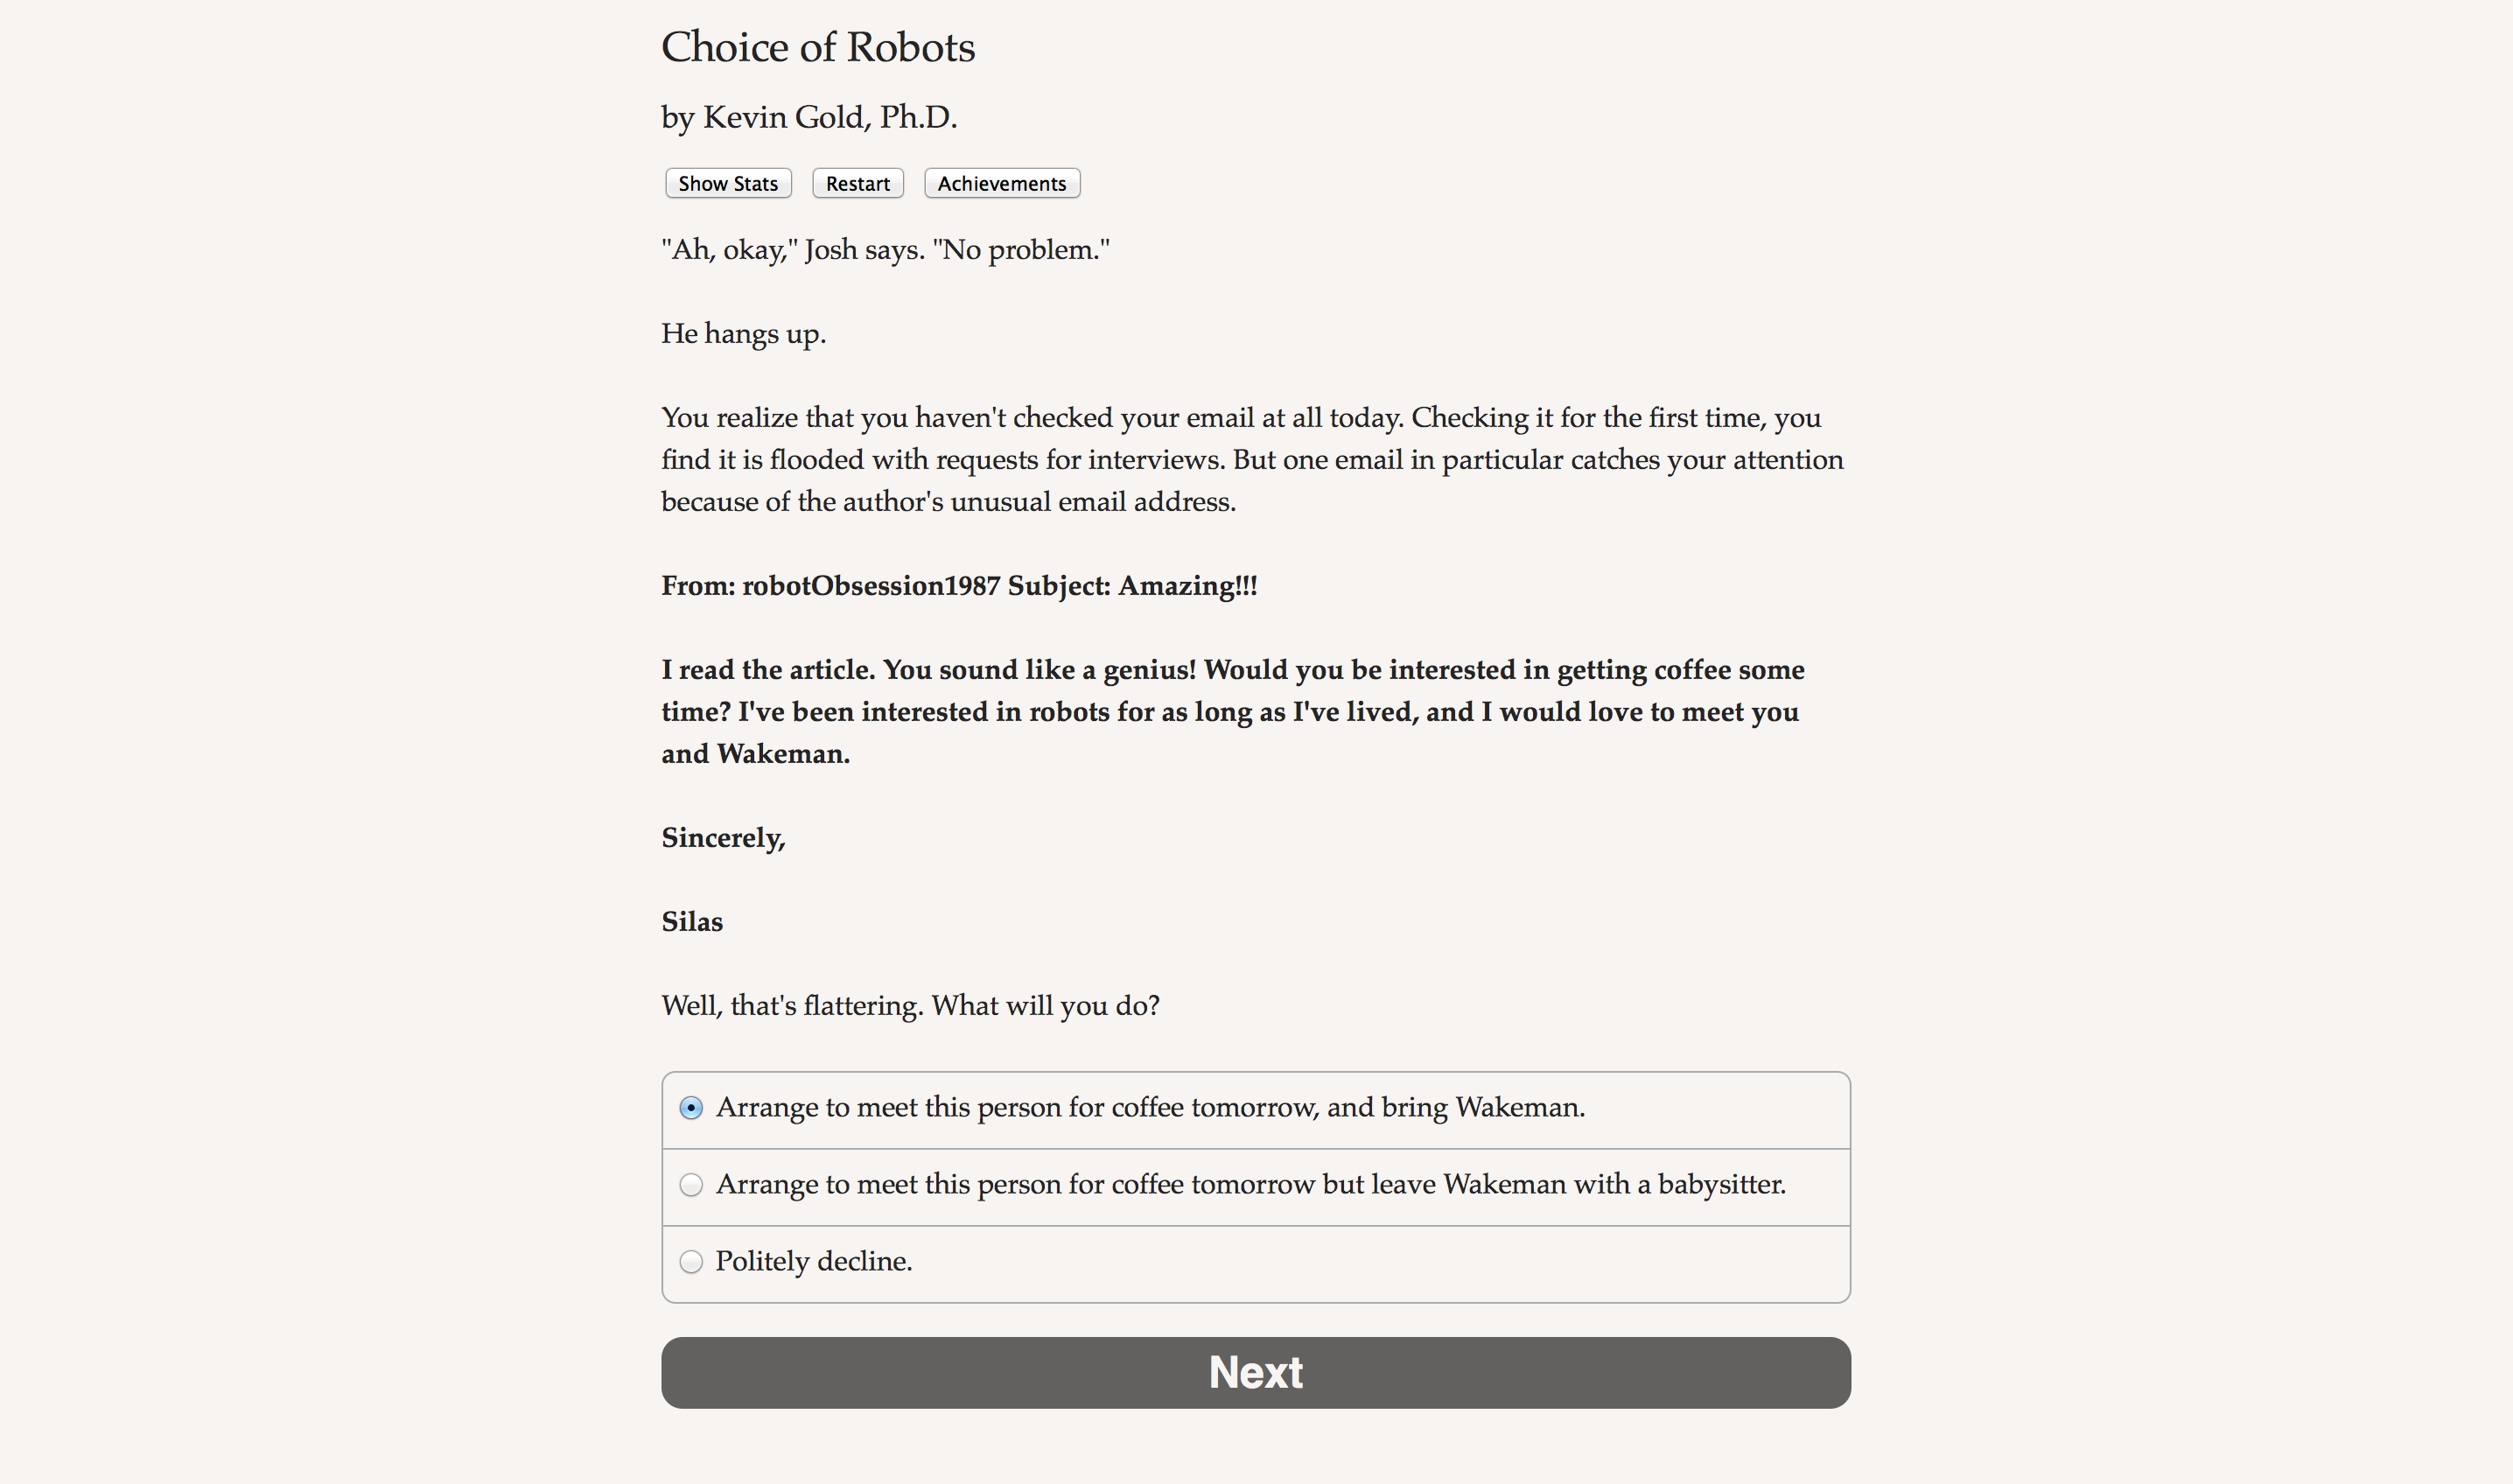Click the 'Politely decline.' option text
This screenshot has height=1484, width=2513.
click(813, 1262)
